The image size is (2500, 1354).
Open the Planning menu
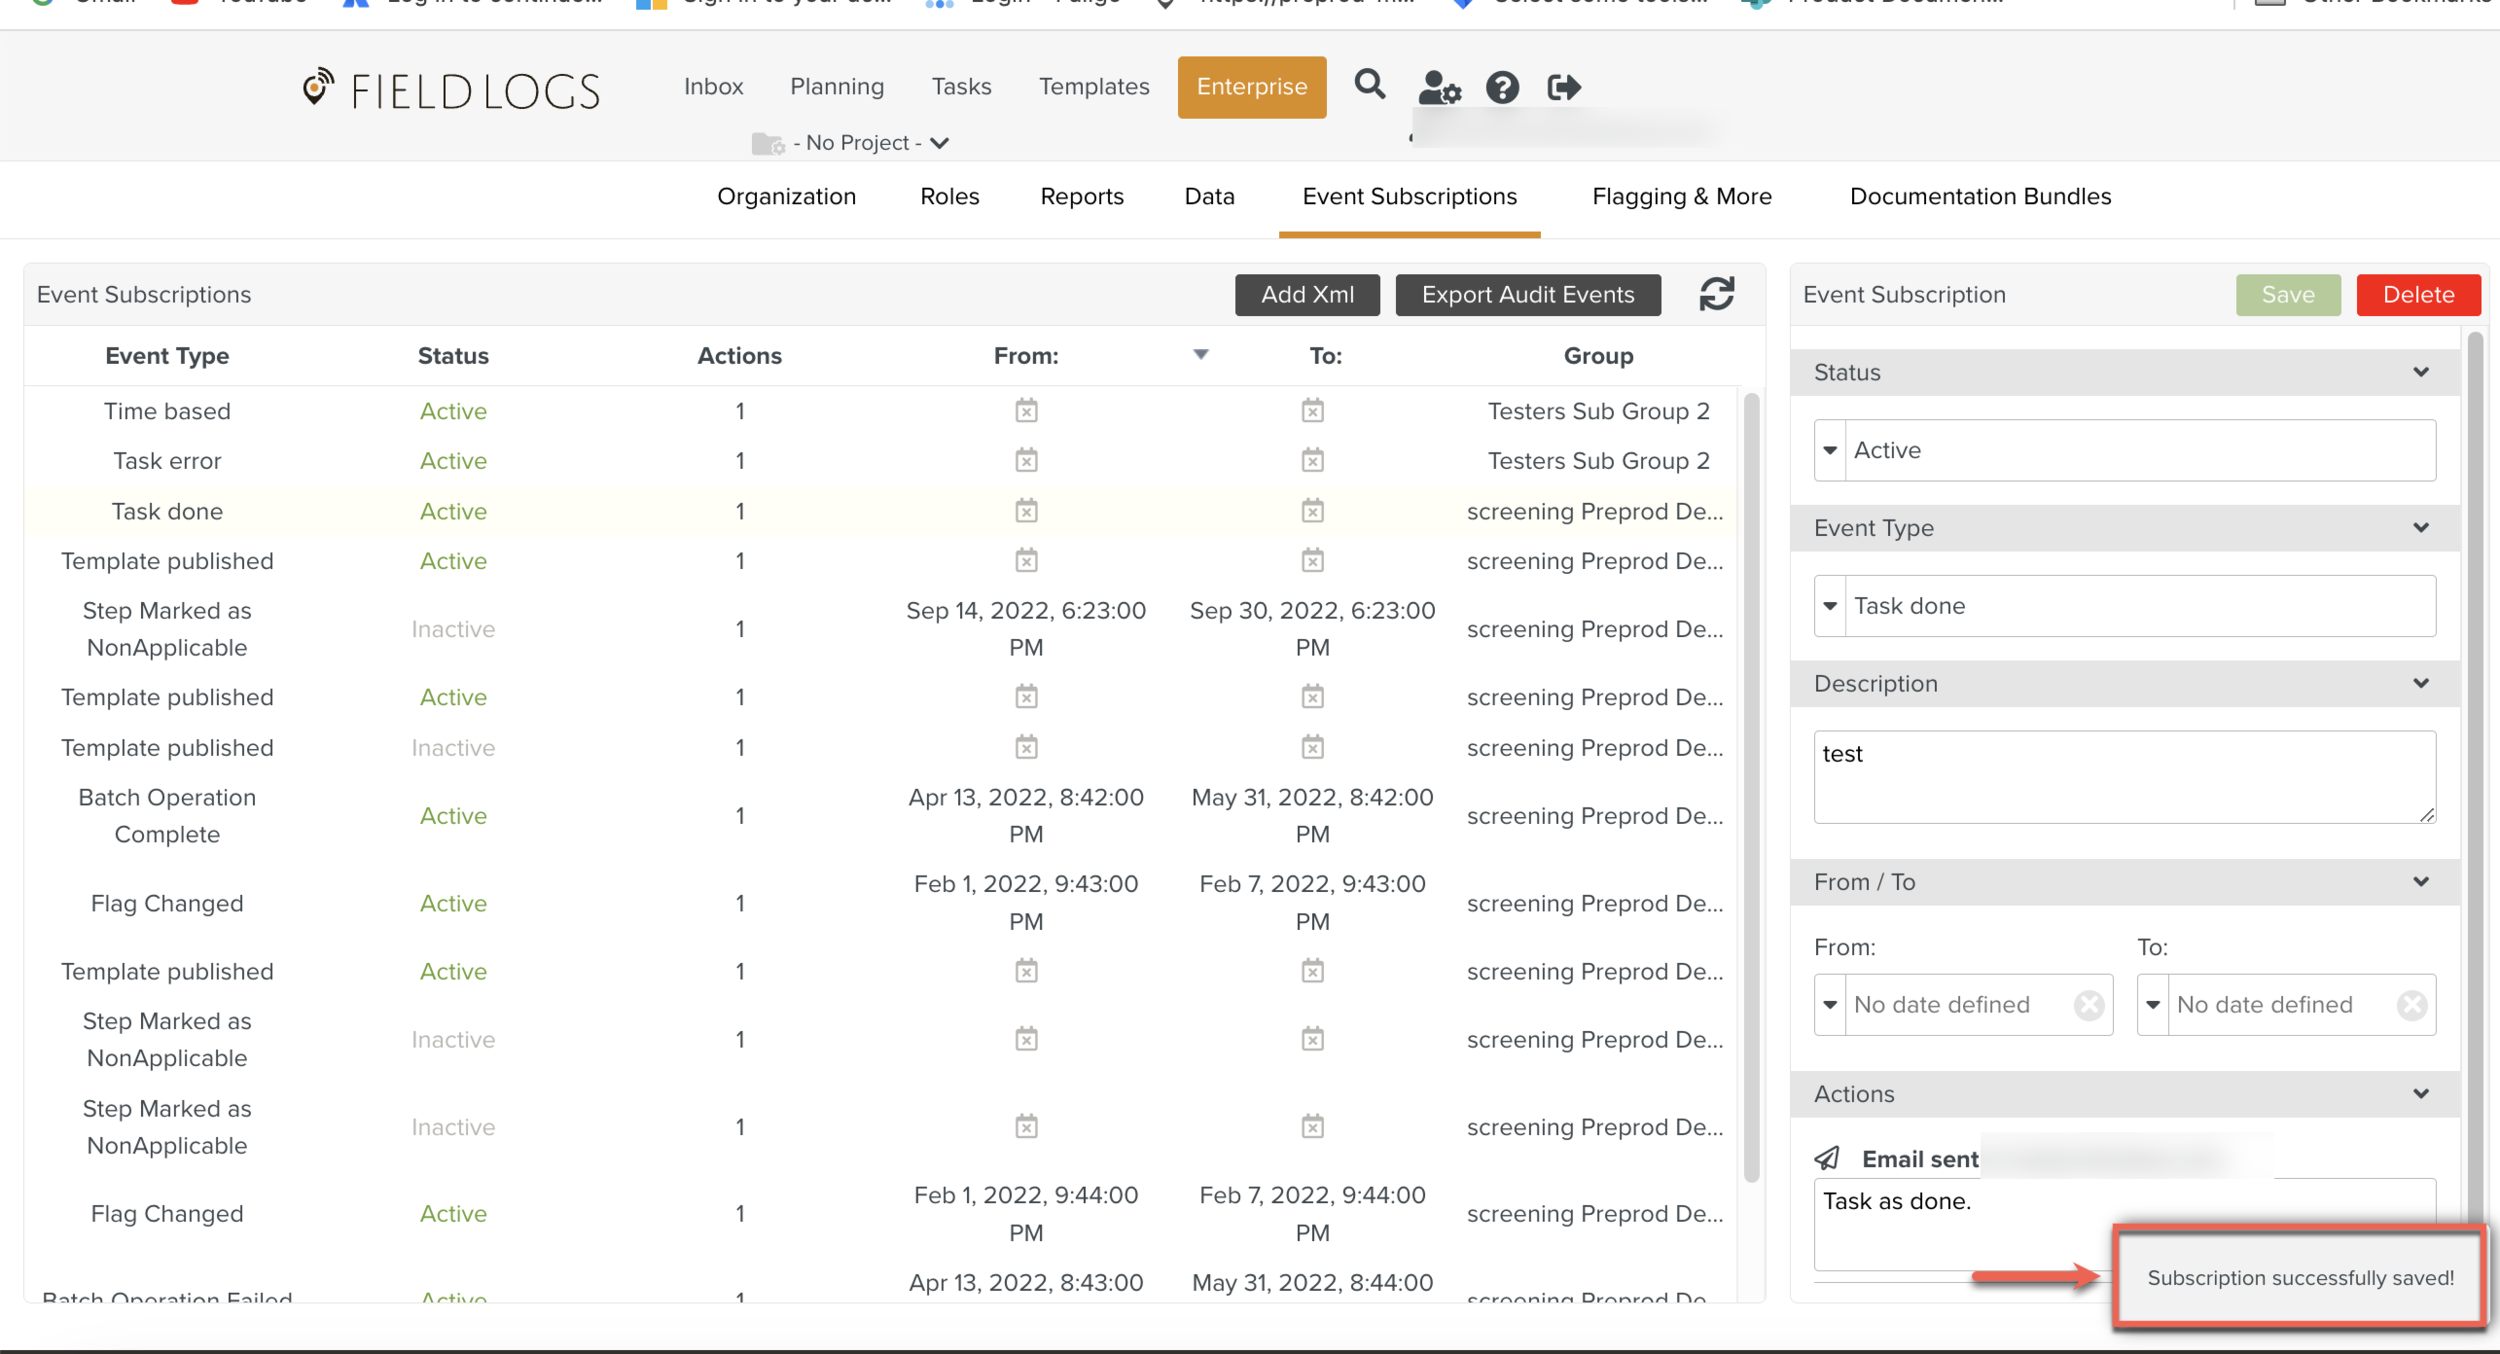pyautogui.click(x=837, y=87)
